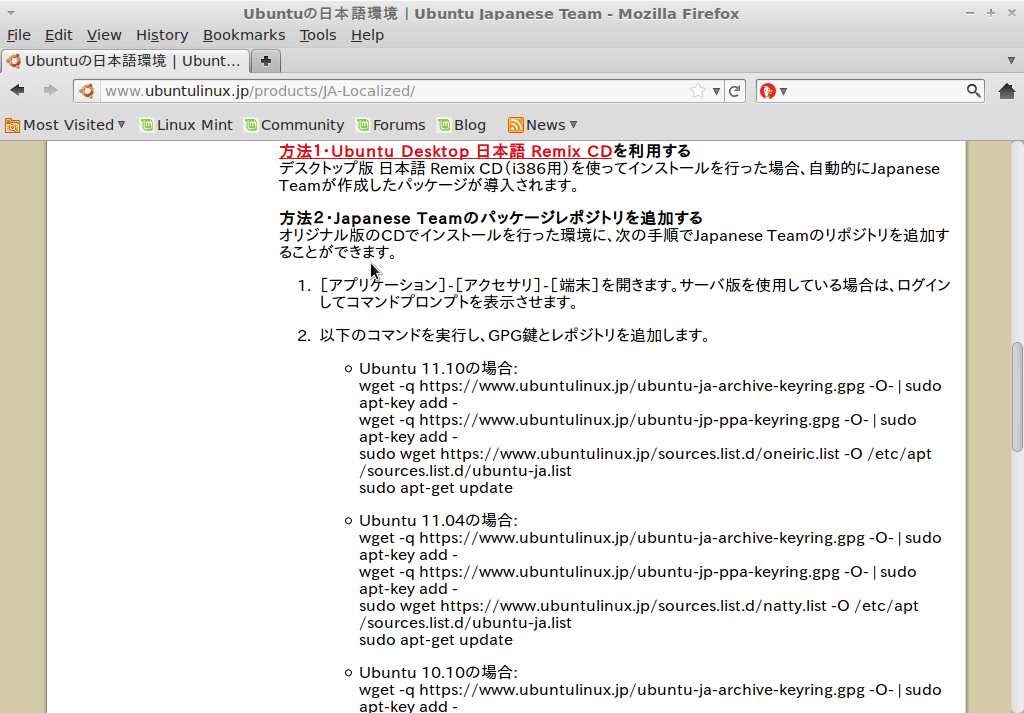List all tabs dropdown arrow
Image resolution: width=1024 pixels, height=713 pixels.
point(1012,61)
